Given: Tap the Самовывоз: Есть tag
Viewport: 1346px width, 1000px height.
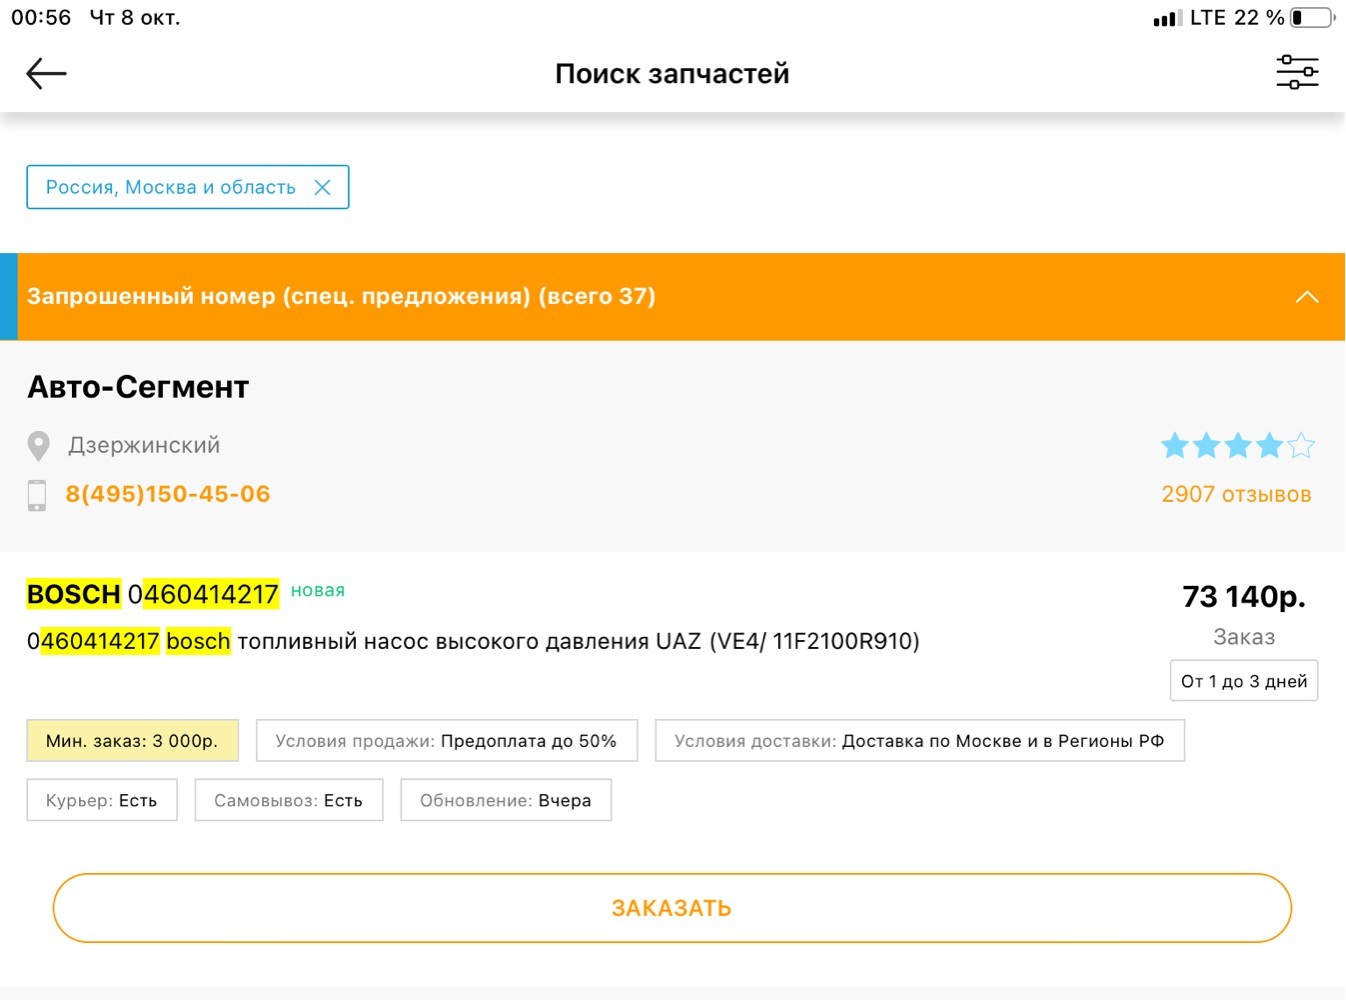Looking at the screenshot, I should (289, 800).
